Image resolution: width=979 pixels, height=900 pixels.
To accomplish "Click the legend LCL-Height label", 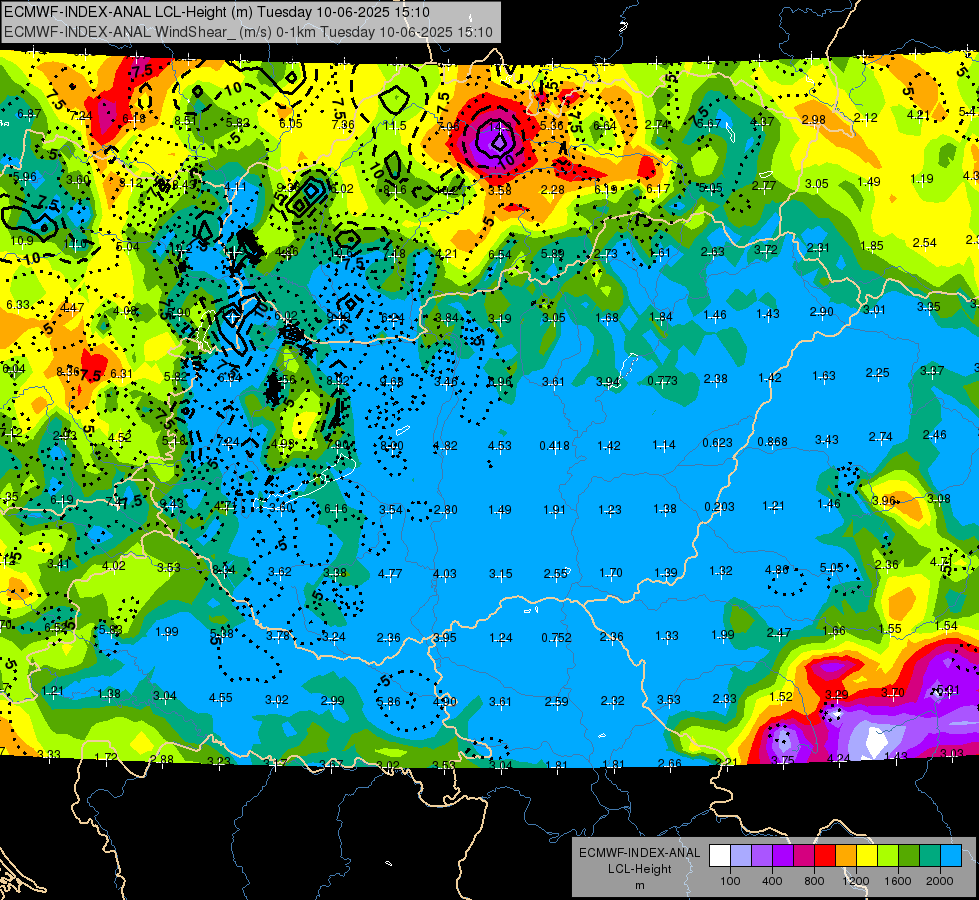I will point(639,869).
